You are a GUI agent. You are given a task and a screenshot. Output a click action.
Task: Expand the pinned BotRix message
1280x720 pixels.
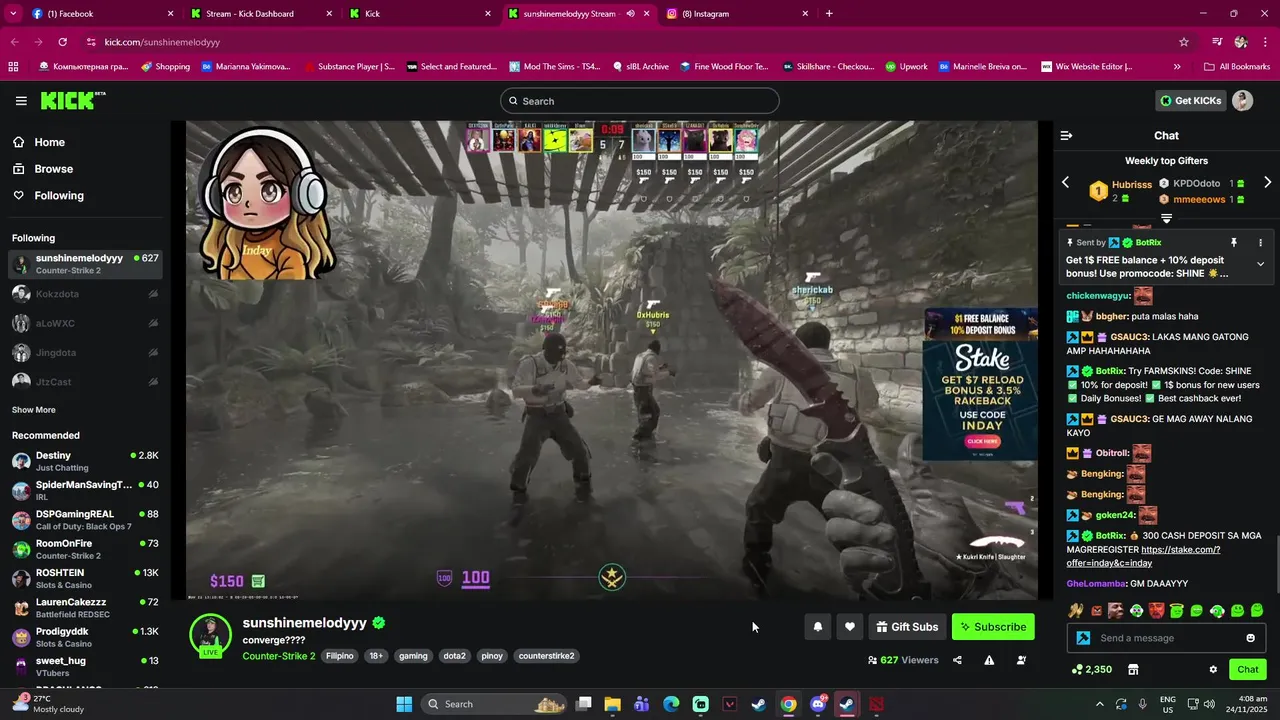click(1260, 264)
